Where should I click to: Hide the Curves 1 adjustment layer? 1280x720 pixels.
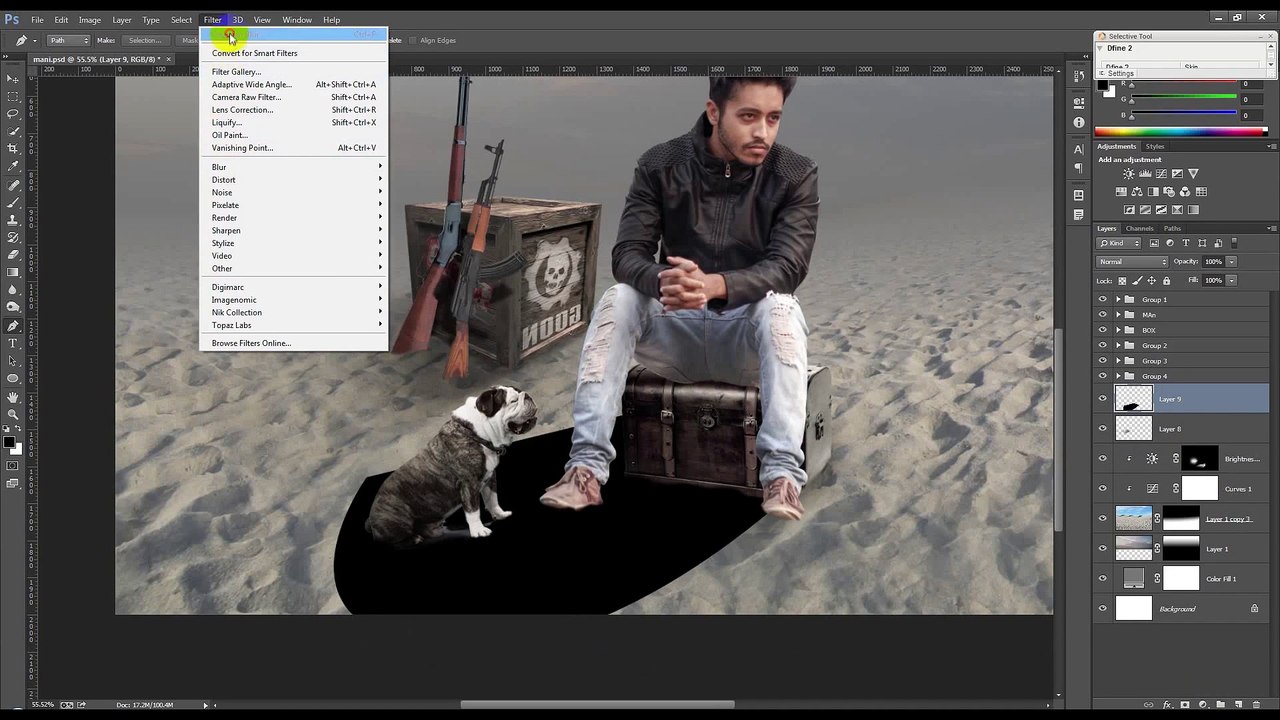tap(1103, 489)
